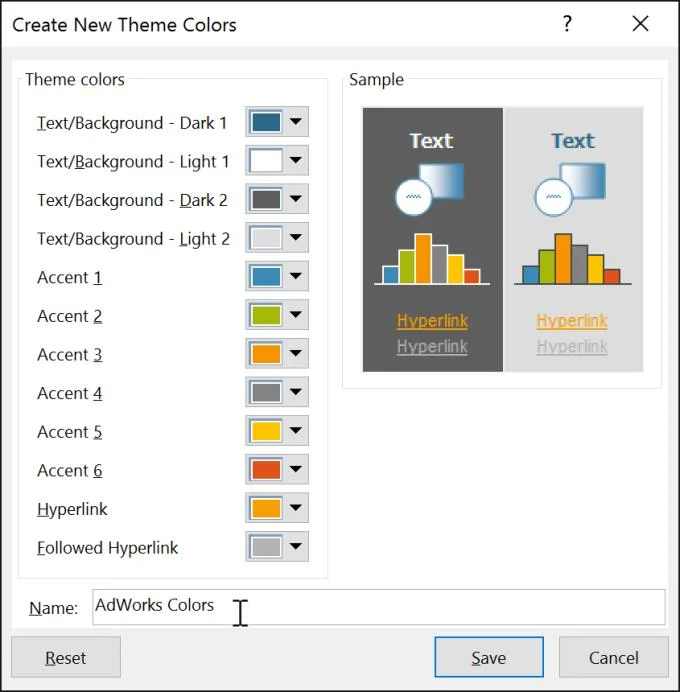Open the Text/Background Dark 2 dropdown arrow

[x=296, y=199]
